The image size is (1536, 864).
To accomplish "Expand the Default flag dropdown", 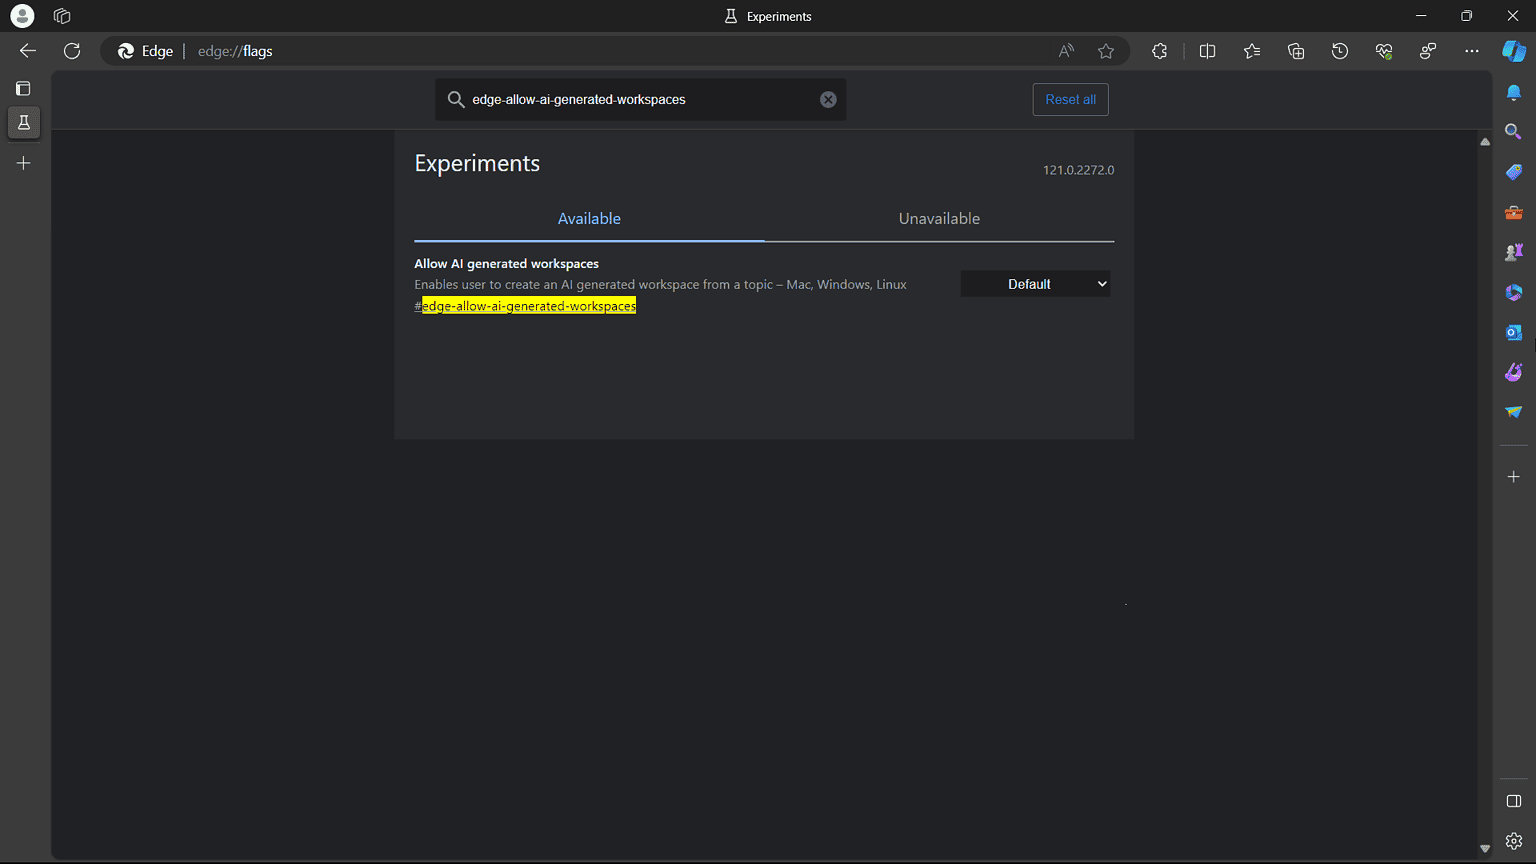I will point(1035,284).
